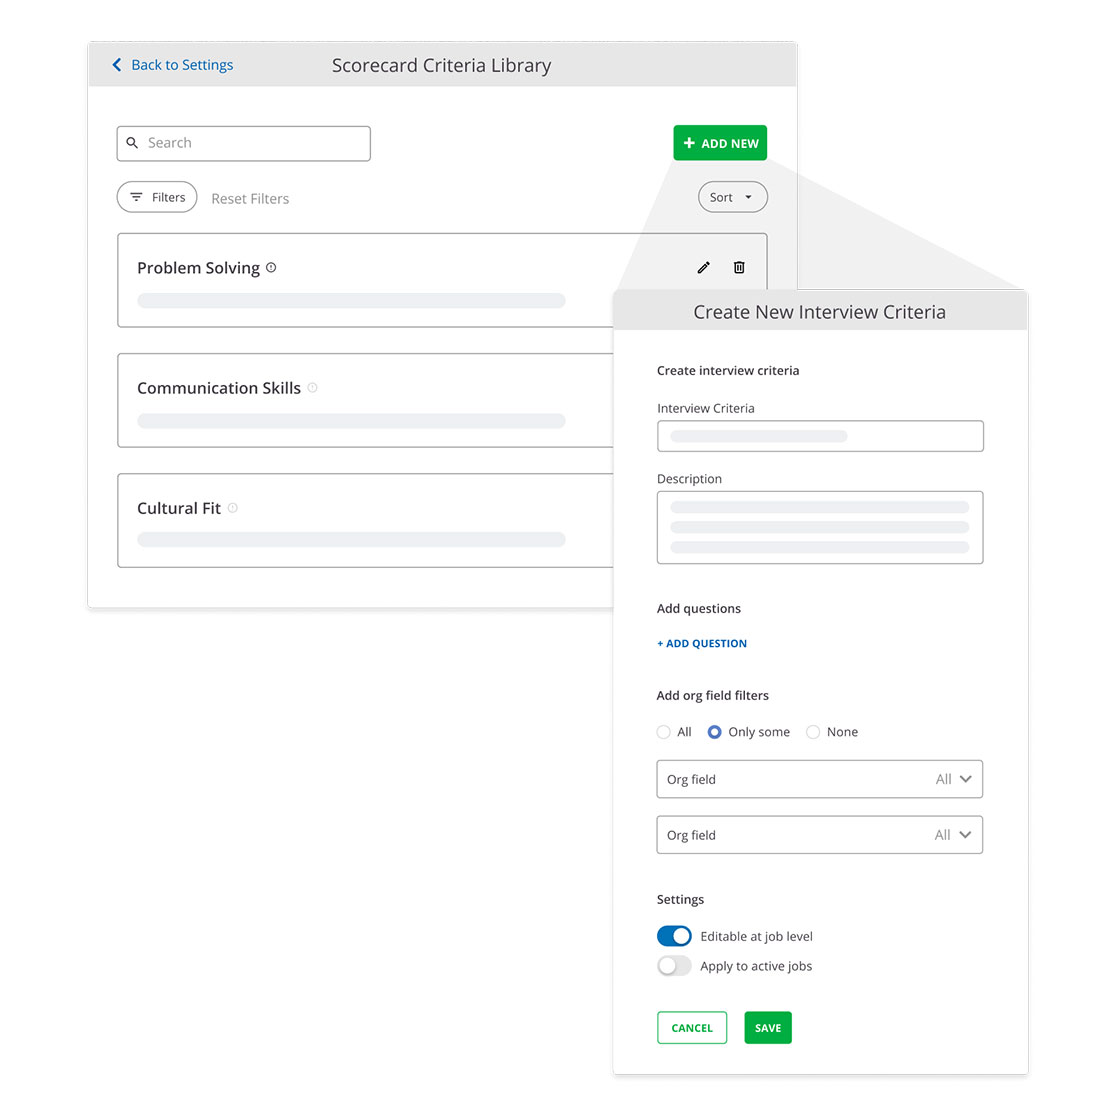Image resolution: width=1116 pixels, height=1116 pixels.
Task: Open the Sort dropdown
Action: coord(732,197)
